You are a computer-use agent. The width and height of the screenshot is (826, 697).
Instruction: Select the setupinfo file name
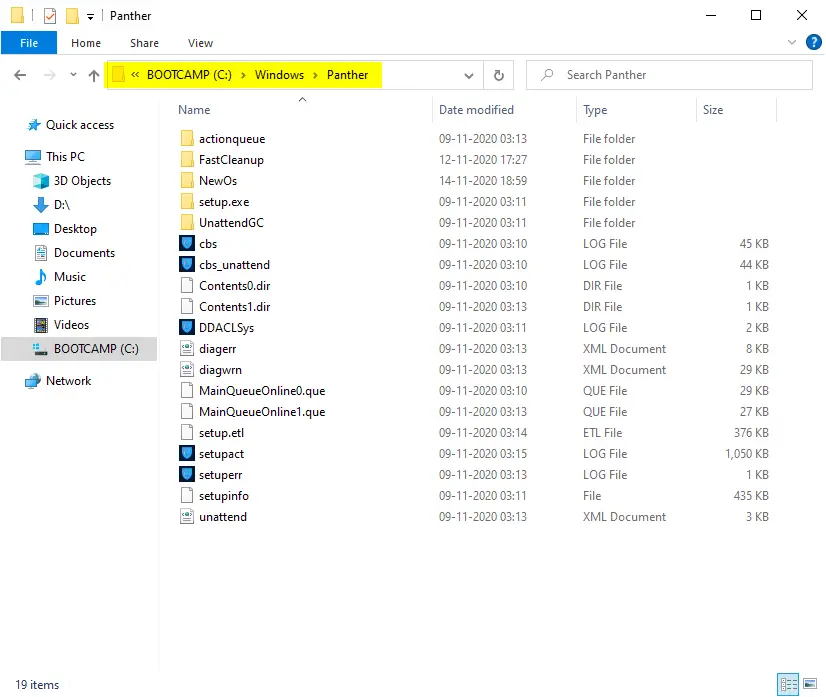pyautogui.click(x=224, y=496)
